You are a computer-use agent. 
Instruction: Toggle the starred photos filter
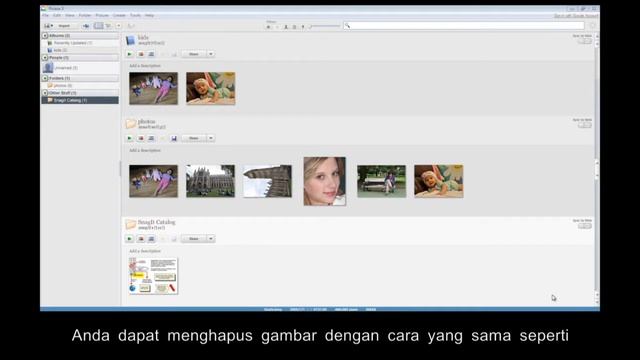[x=269, y=27]
